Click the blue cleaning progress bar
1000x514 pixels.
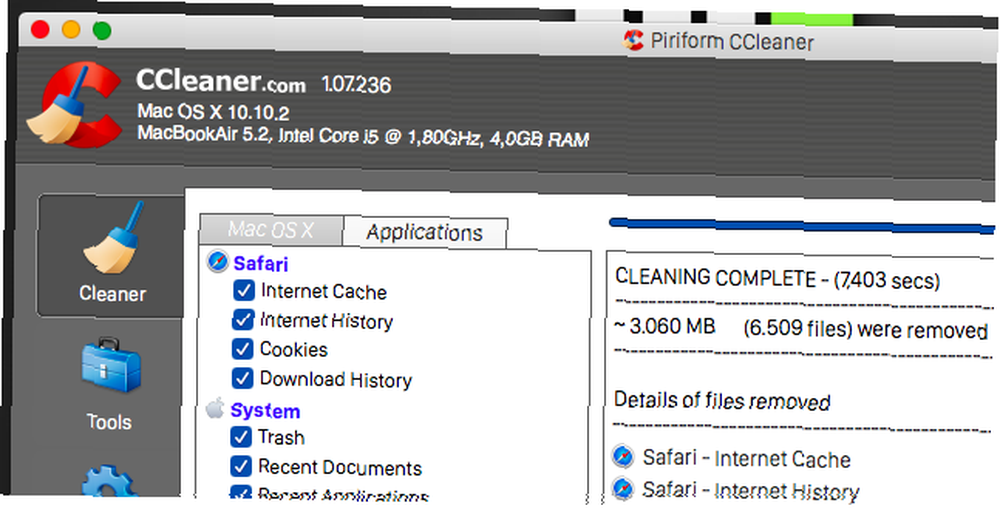802,224
